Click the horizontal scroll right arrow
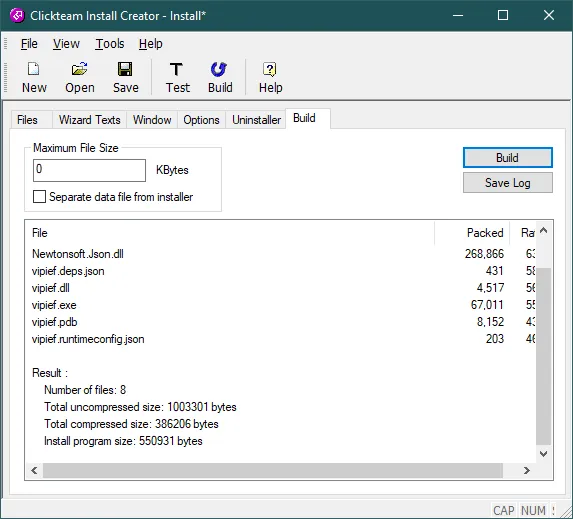 (527, 470)
